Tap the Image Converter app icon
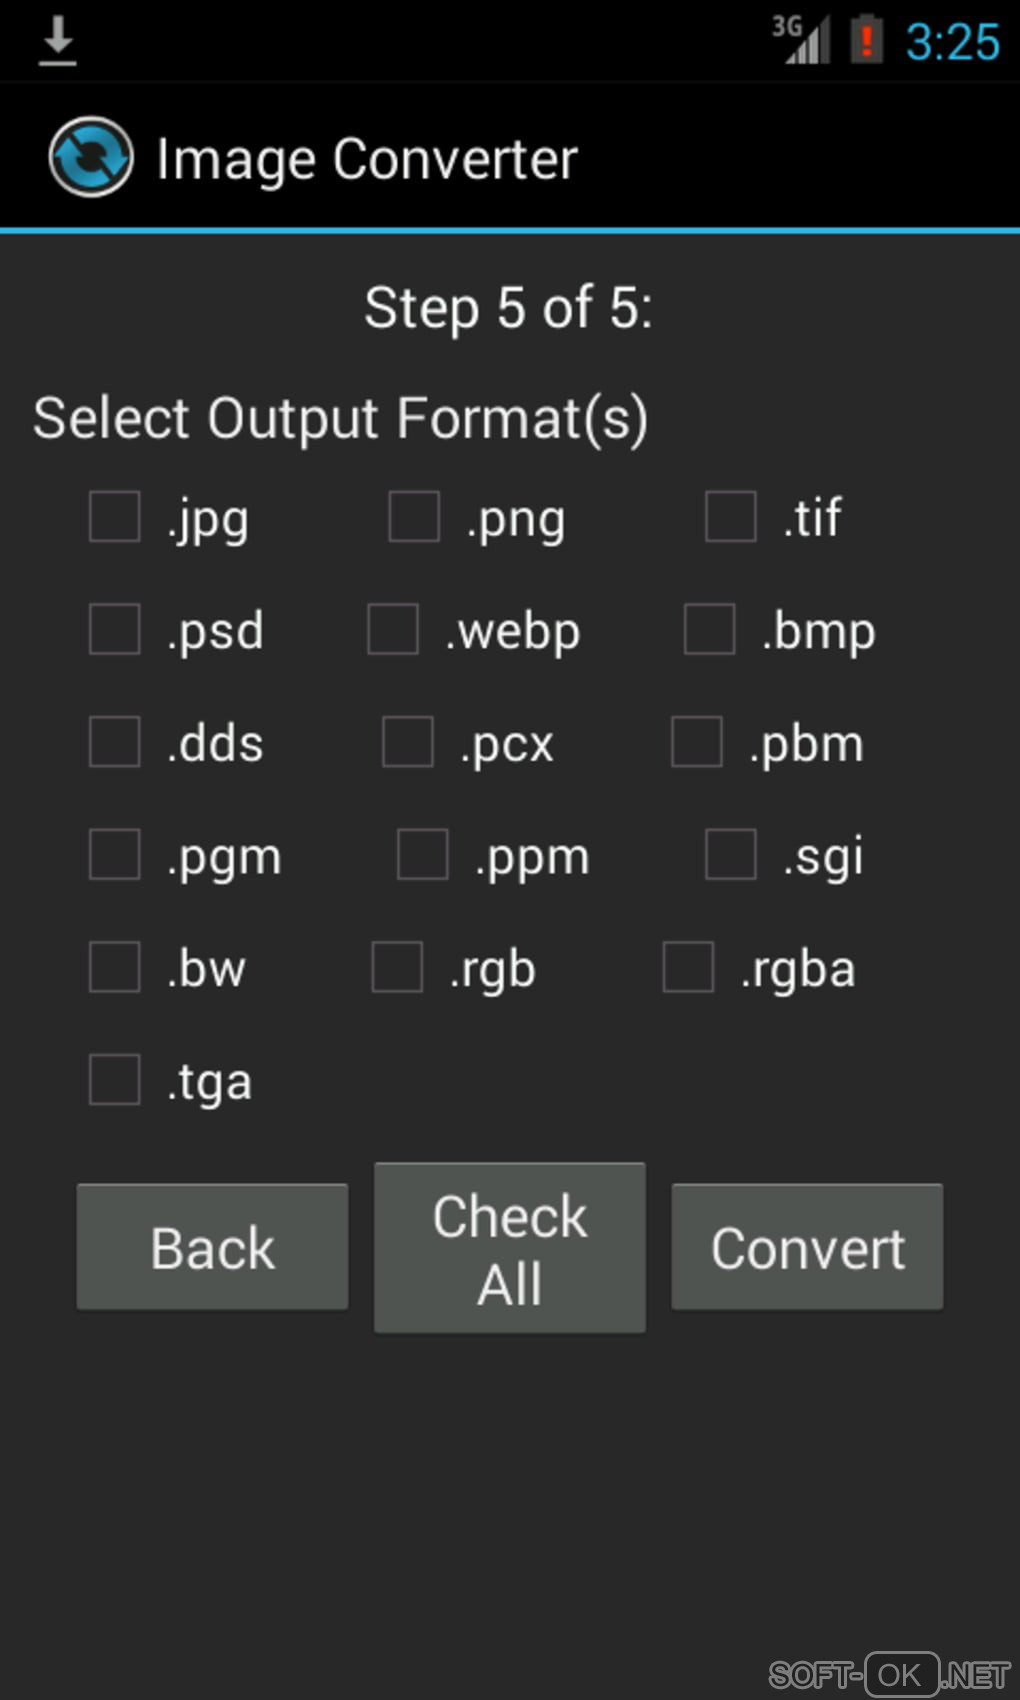Image resolution: width=1020 pixels, height=1700 pixels. [x=90, y=158]
